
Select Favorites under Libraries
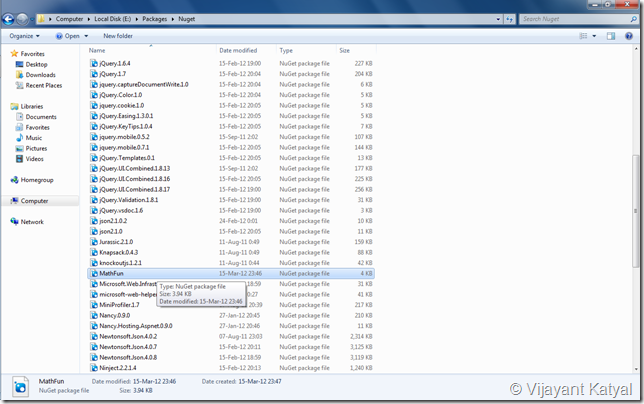tap(37, 128)
